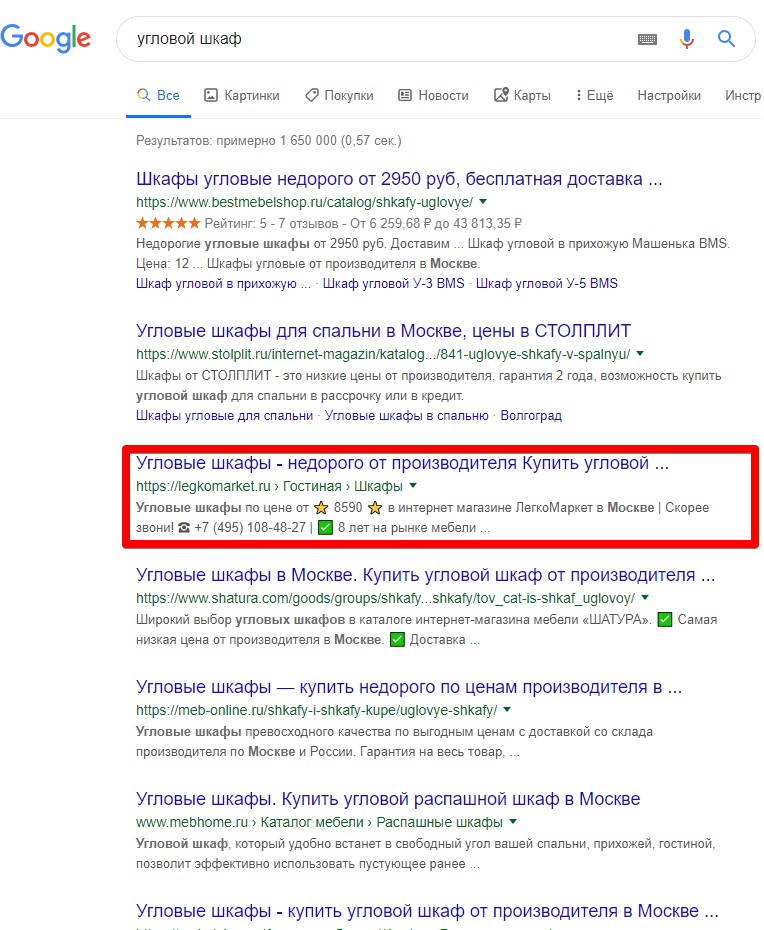
Task: Open the on-screen keyboard icon
Action: pos(647,39)
